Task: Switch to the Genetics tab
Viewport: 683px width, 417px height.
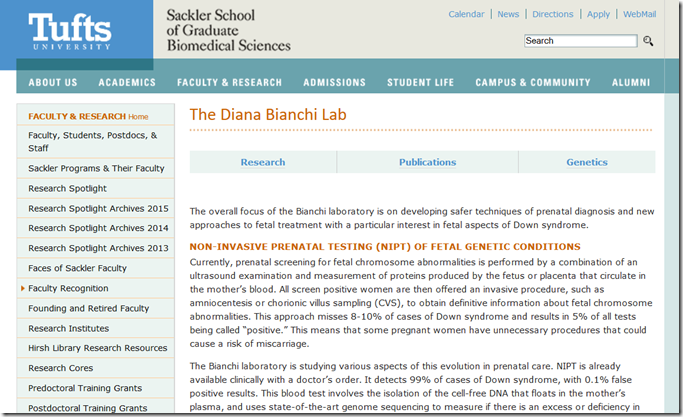Action: (x=587, y=162)
